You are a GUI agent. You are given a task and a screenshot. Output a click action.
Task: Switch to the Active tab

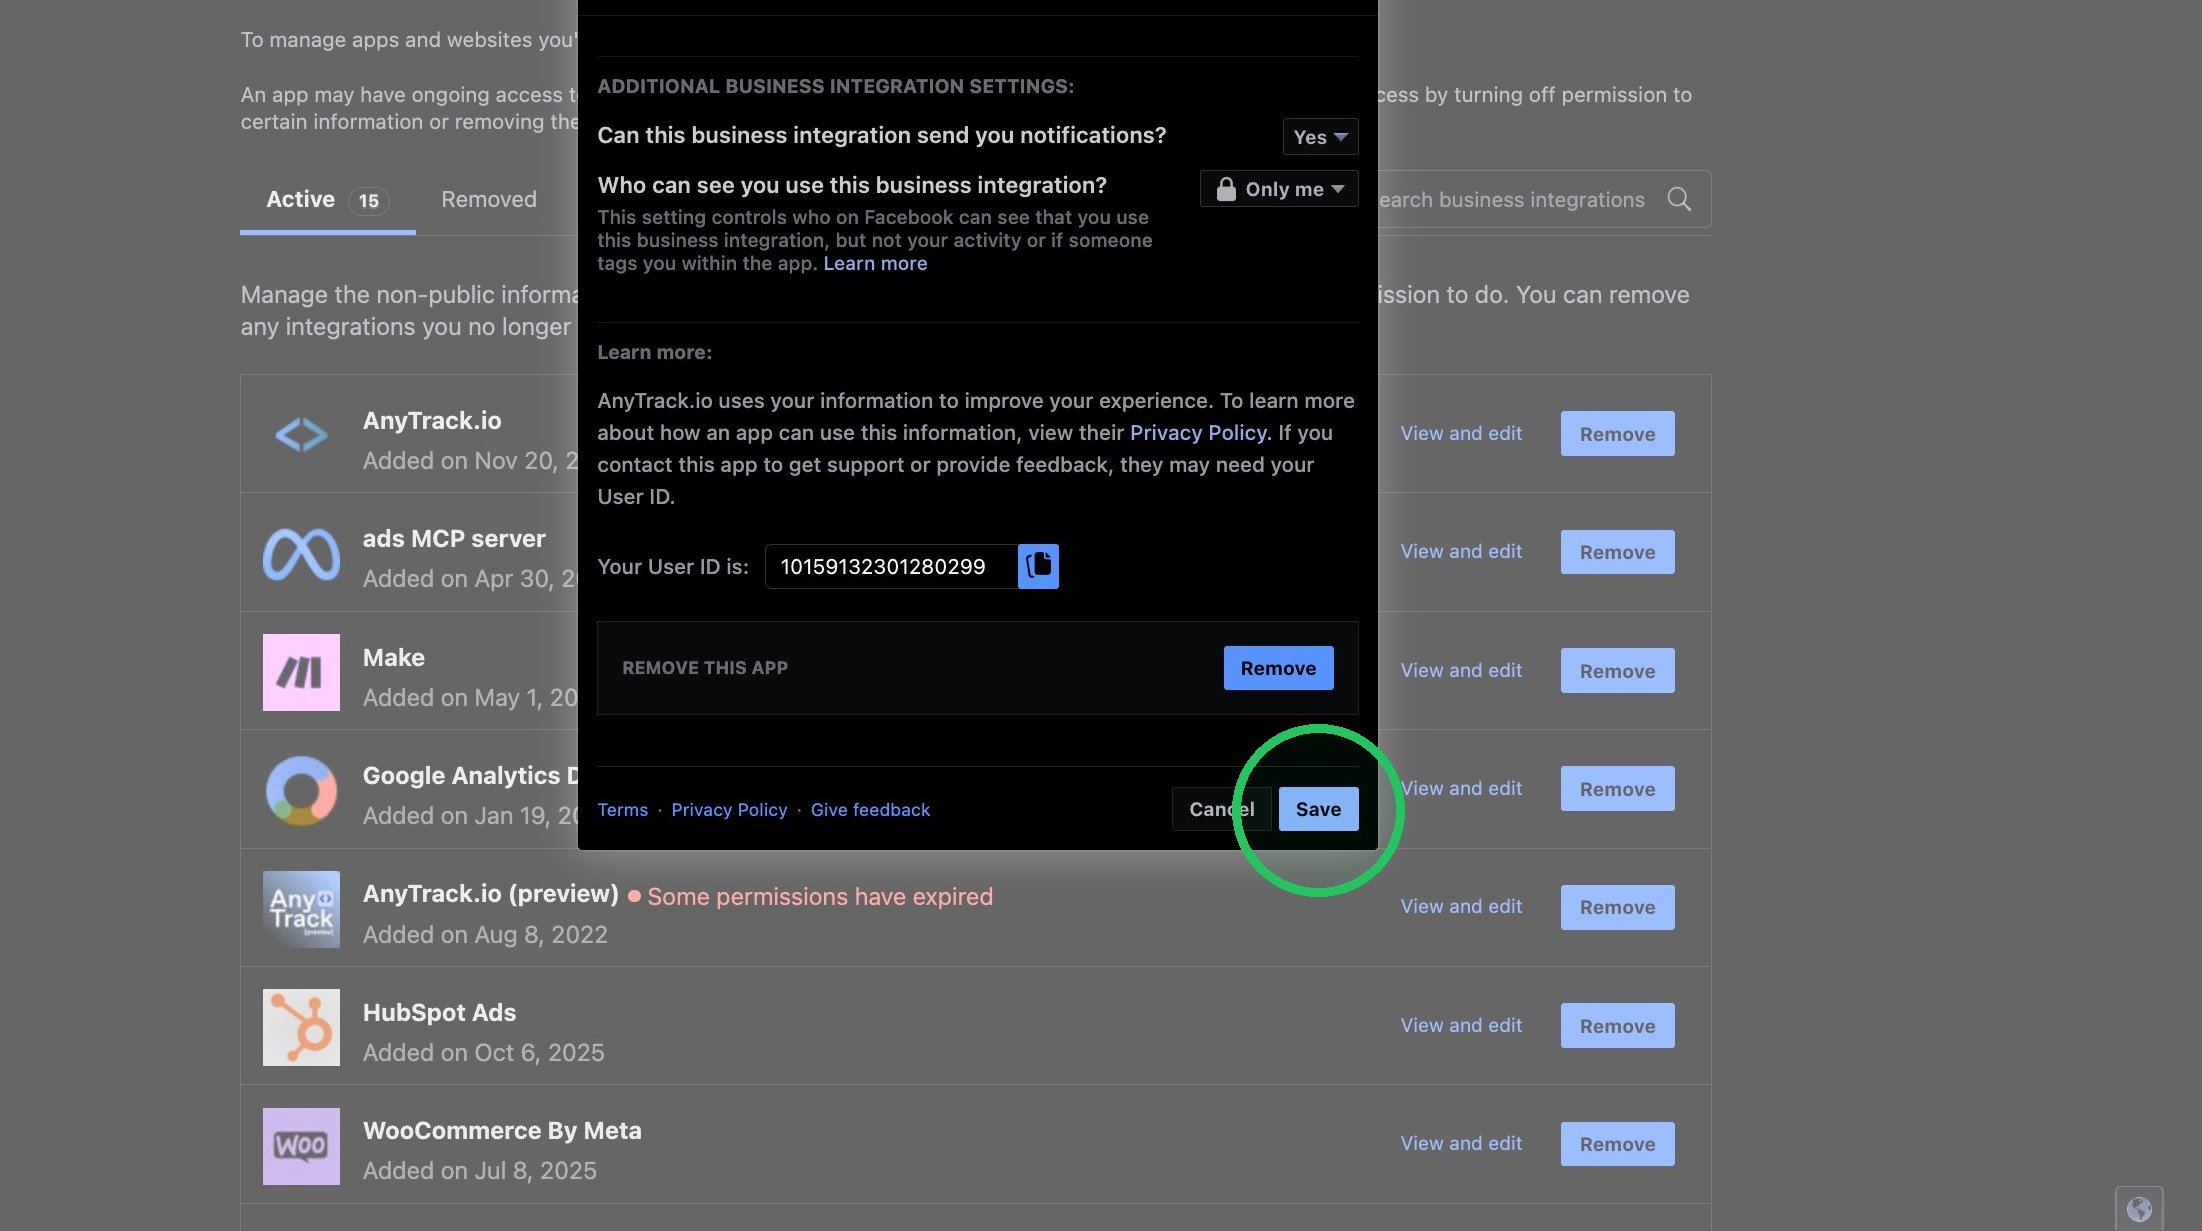click(327, 200)
